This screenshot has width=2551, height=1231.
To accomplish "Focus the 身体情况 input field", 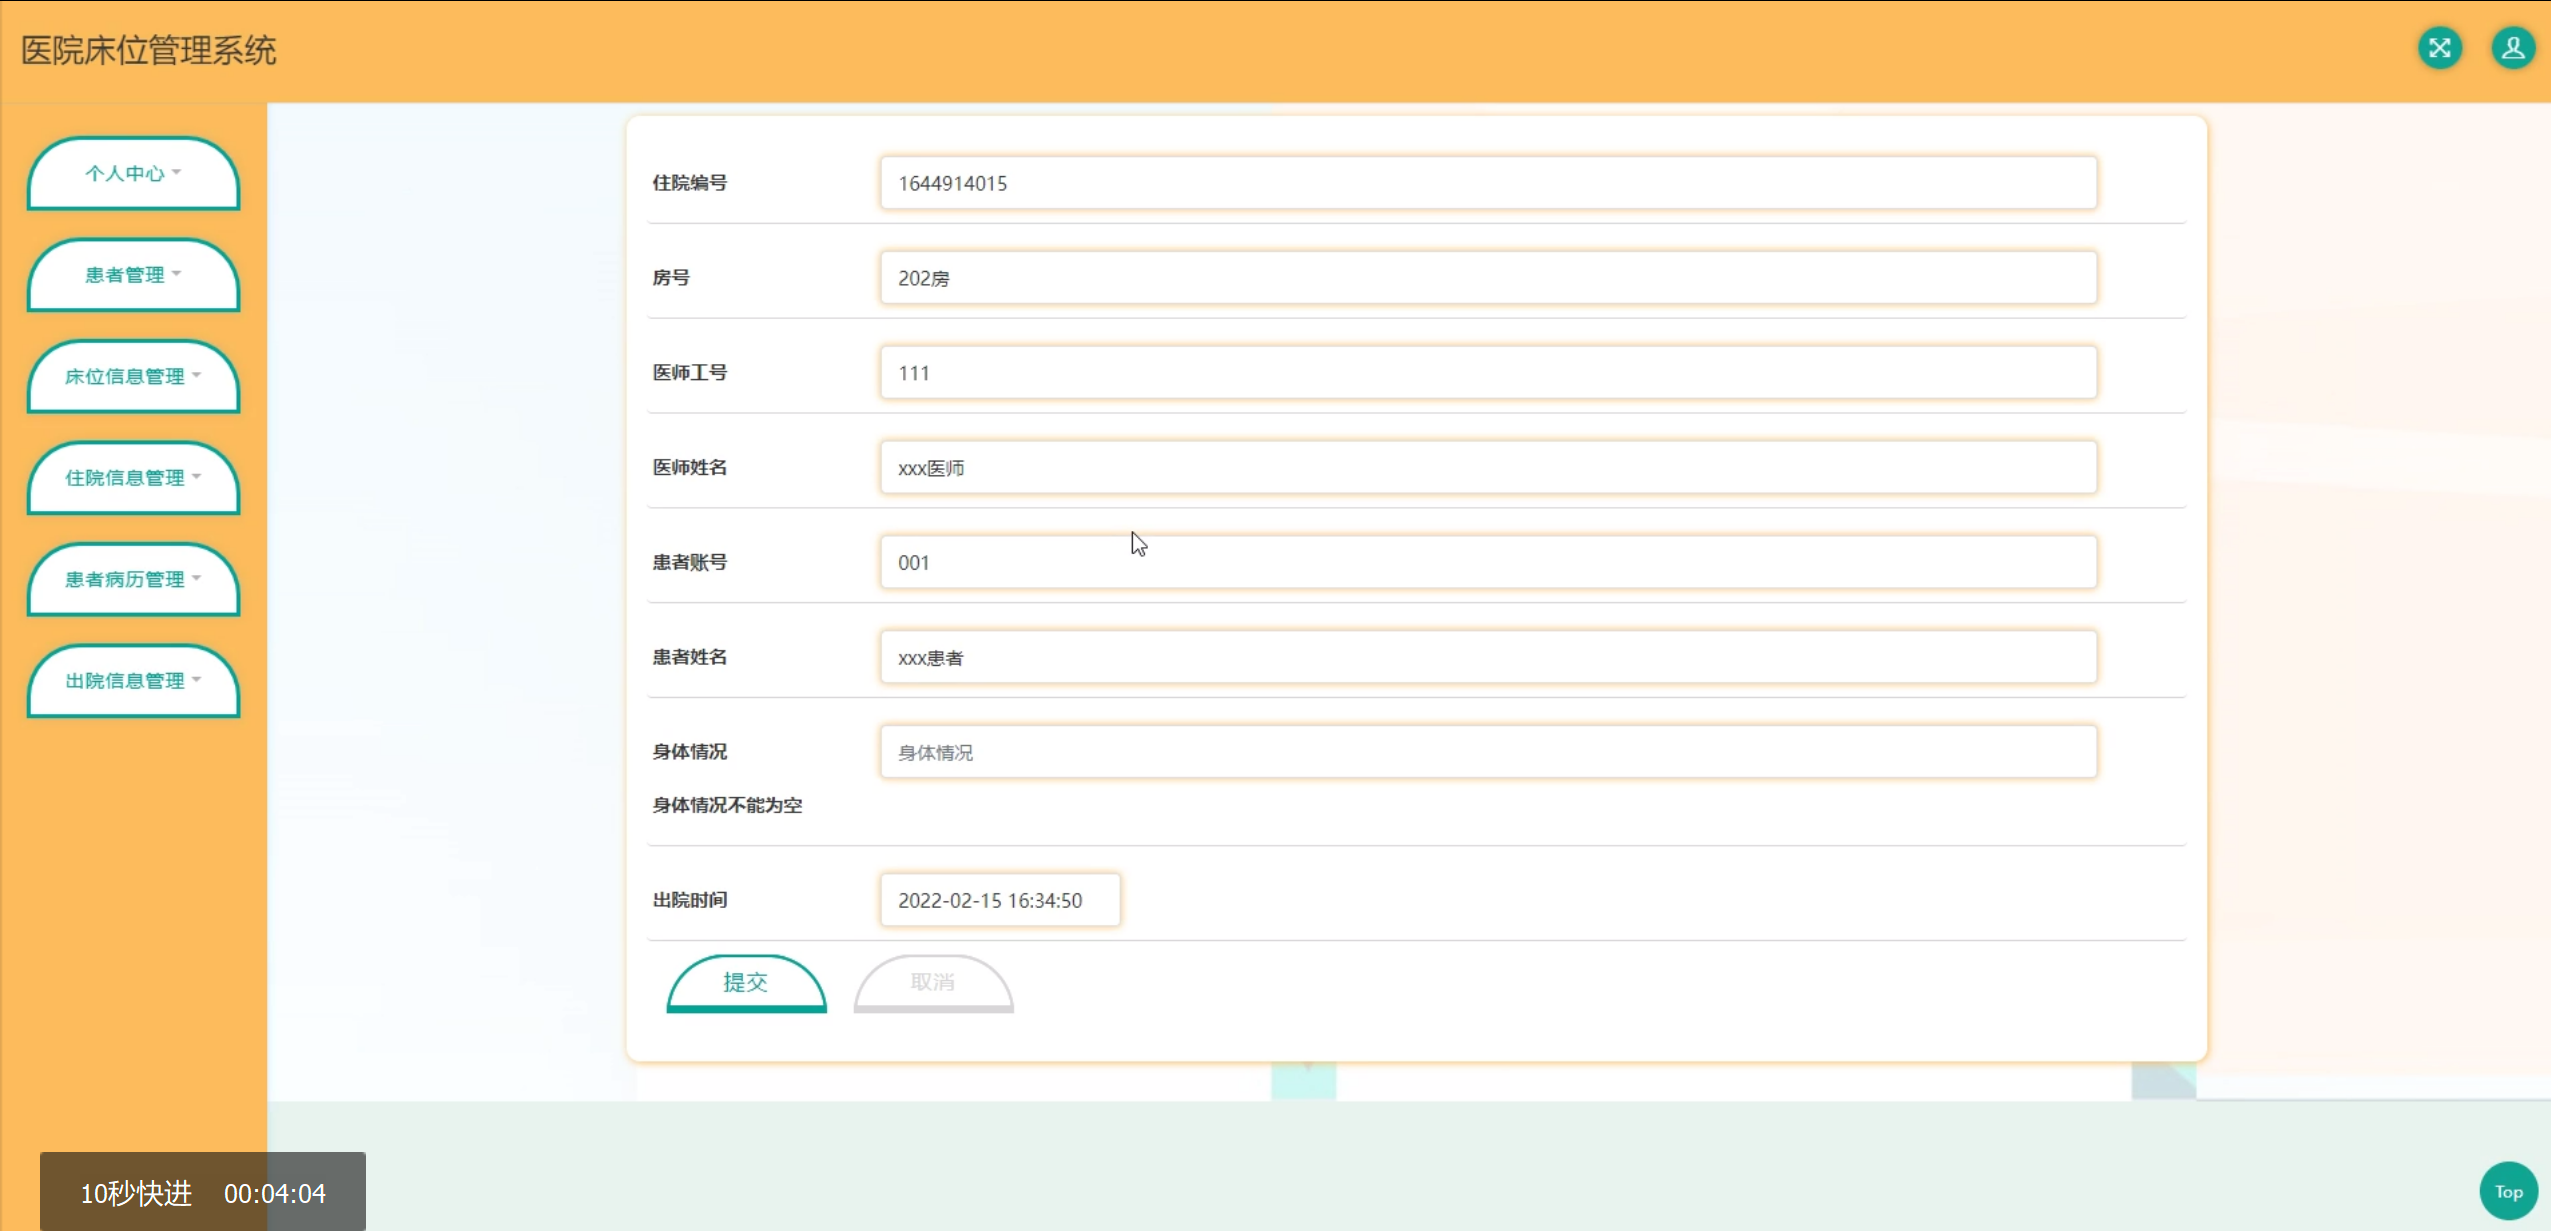I will [1487, 752].
